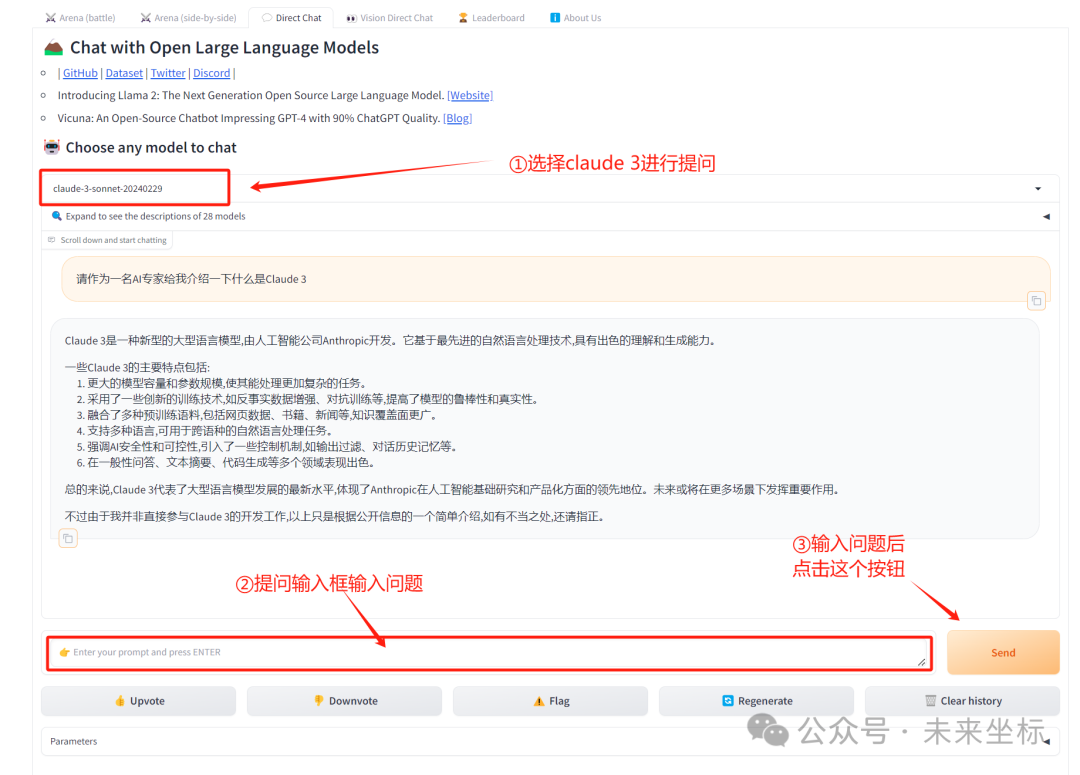Click the swords icon on Arena (side-by-side)

145,18
